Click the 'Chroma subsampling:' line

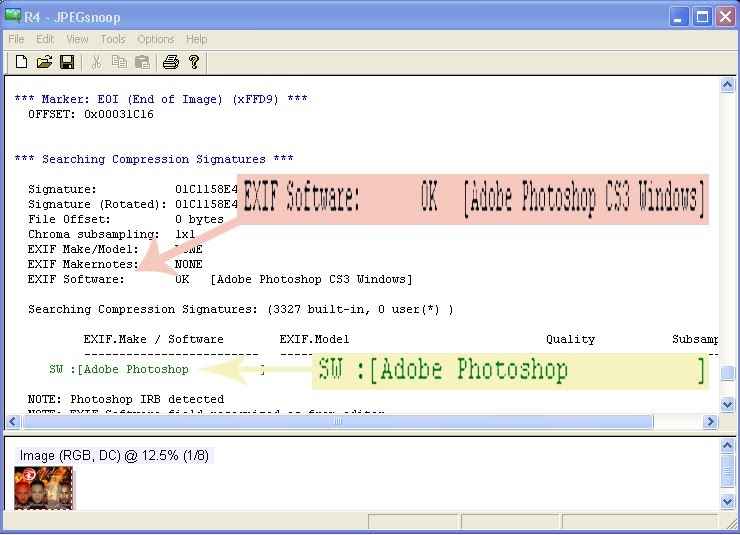tap(111, 234)
